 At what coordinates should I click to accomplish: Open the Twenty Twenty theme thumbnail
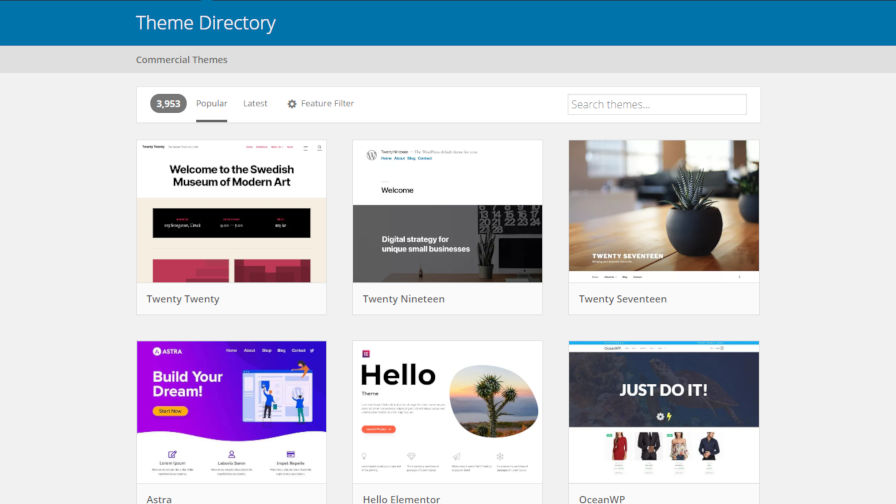point(231,211)
